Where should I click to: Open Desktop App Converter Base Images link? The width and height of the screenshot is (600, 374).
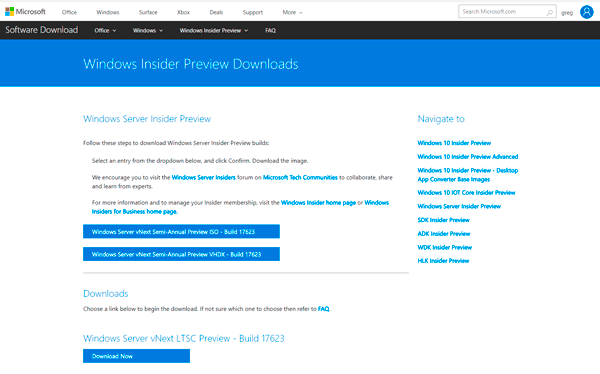point(468,175)
